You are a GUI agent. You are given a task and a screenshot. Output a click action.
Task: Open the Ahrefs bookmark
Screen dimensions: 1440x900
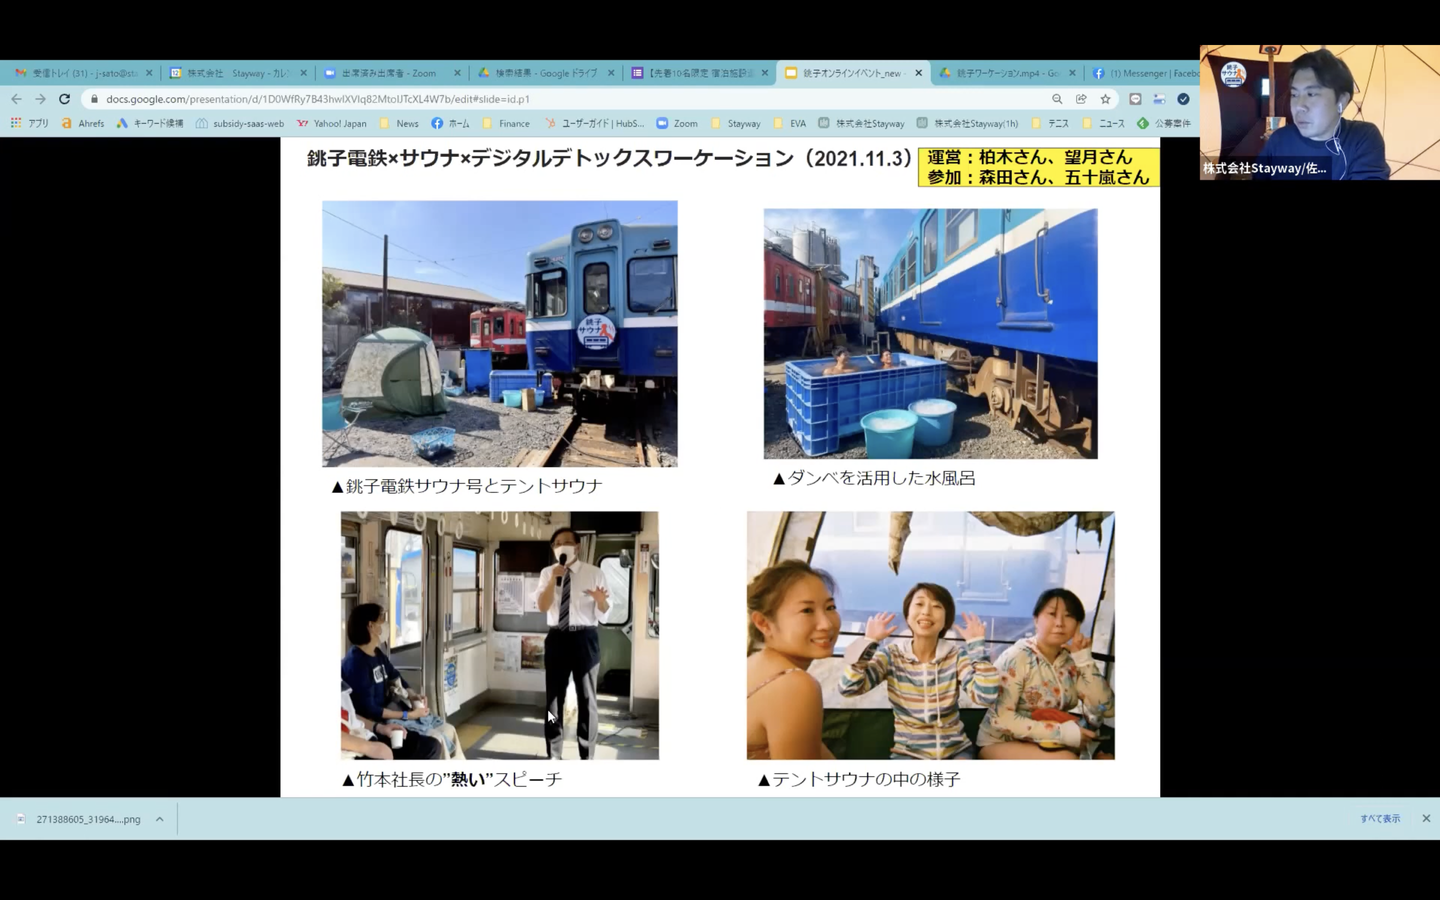pos(83,123)
